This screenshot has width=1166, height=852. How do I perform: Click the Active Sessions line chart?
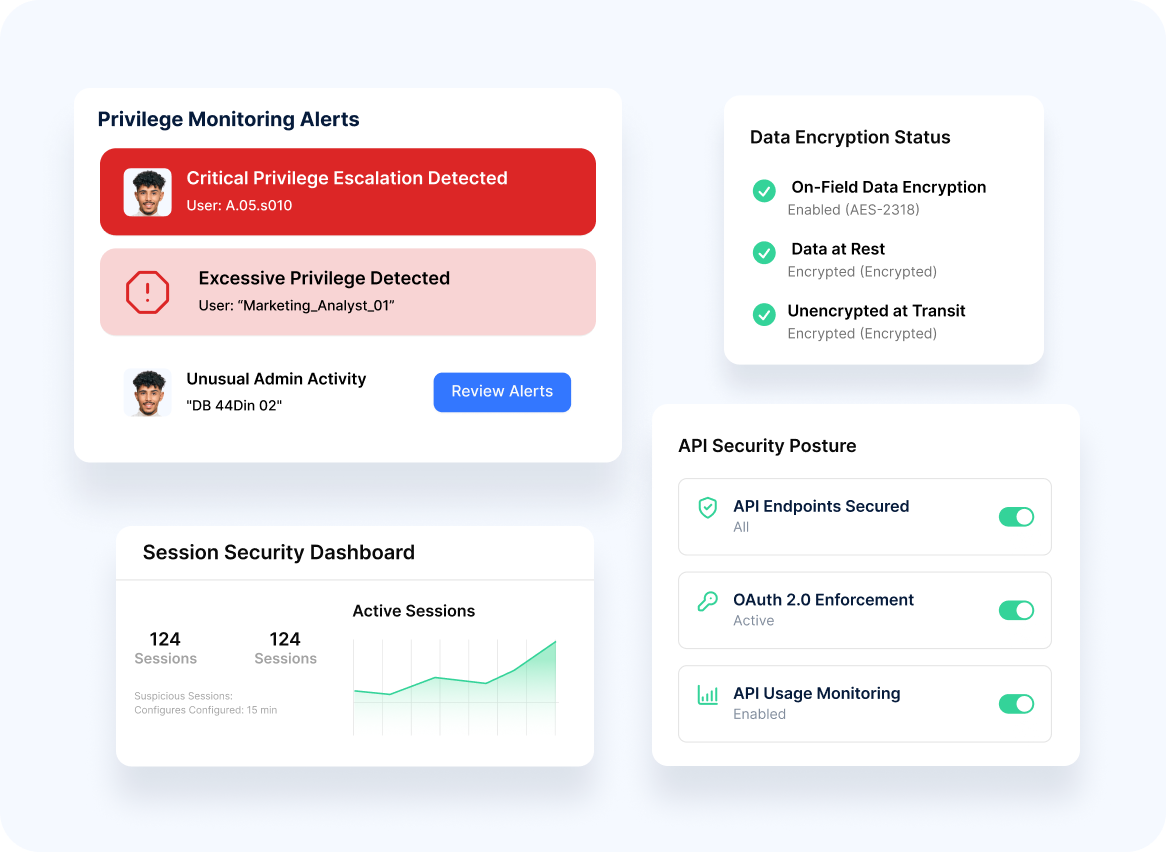(x=455, y=686)
